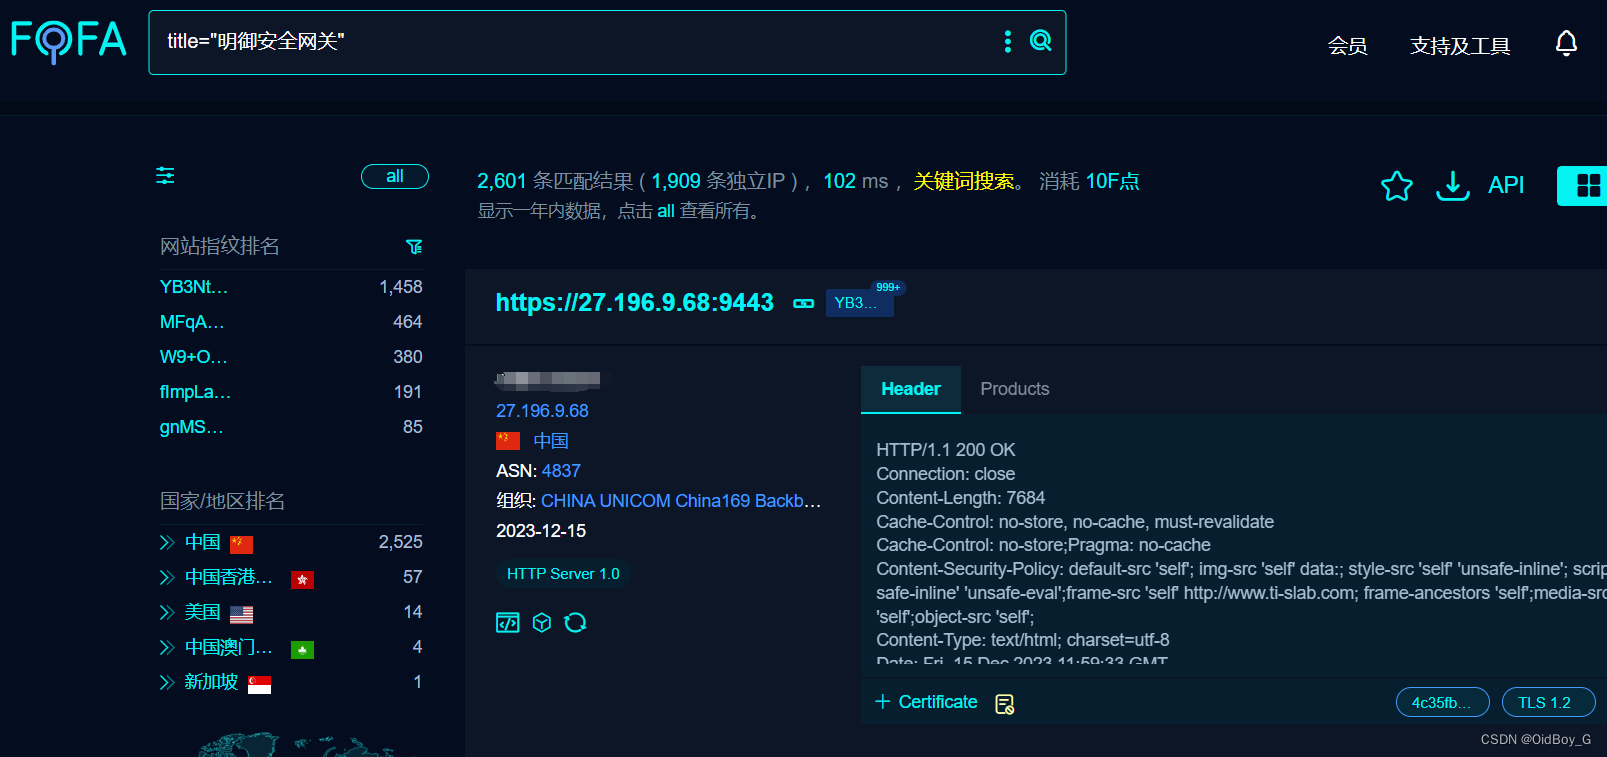This screenshot has height=757, width=1607.
Task: Select YB3Nt... fingerprint row
Action: click(x=291, y=287)
